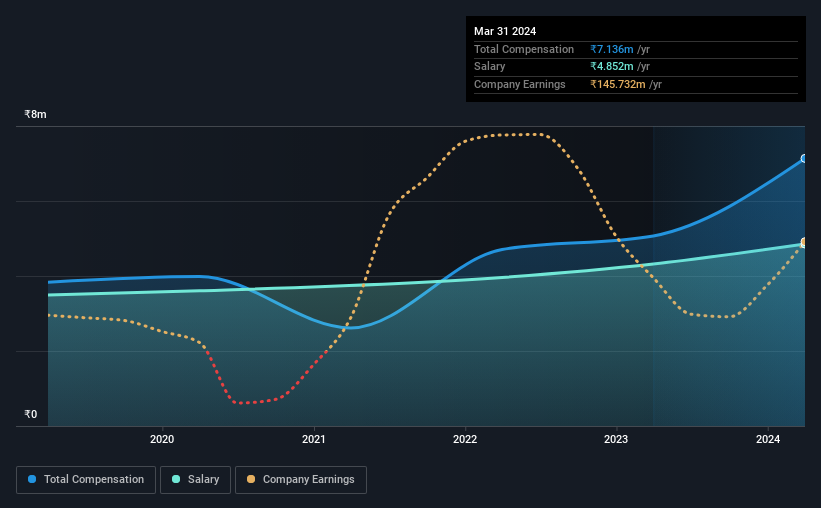Click the blue Total Compensation legend dot
The width and height of the screenshot is (821, 508).
point(32,479)
